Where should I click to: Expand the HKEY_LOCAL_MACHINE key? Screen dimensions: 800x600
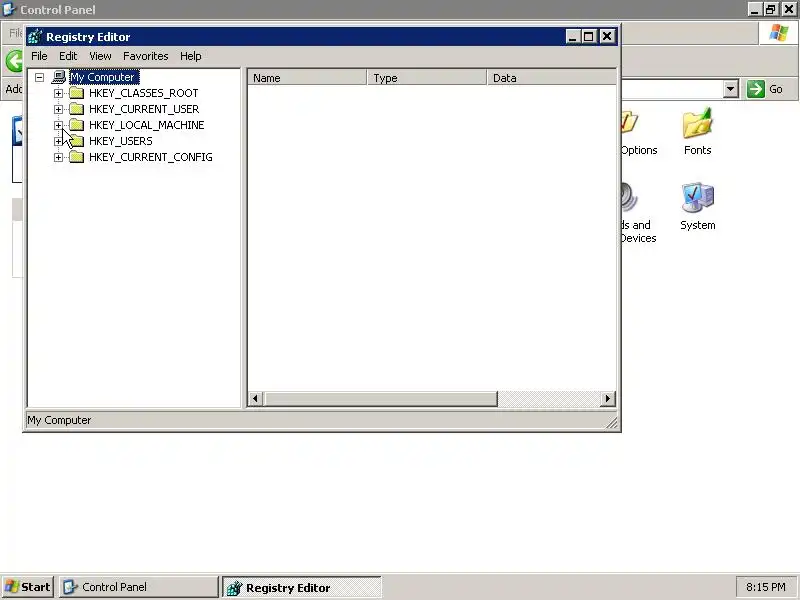(58, 125)
